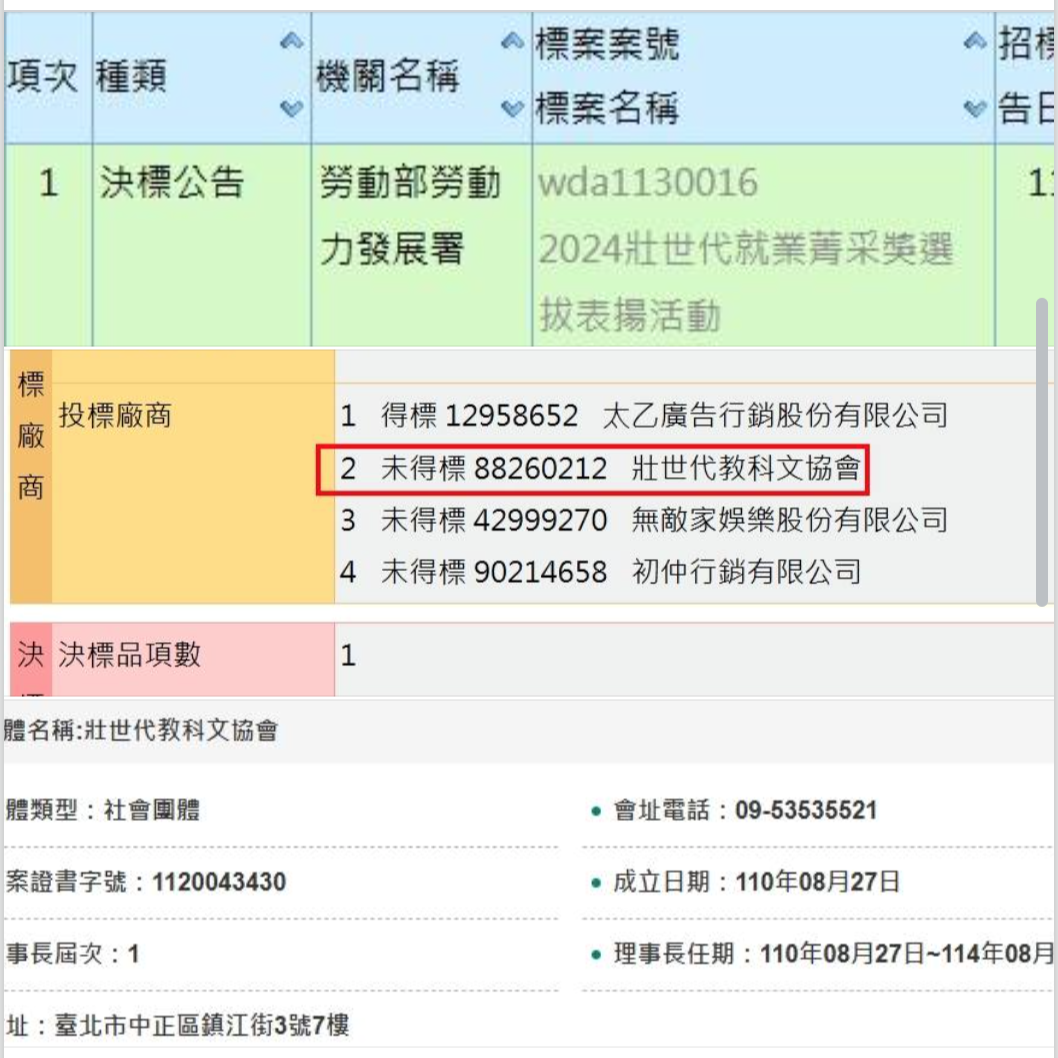The height and width of the screenshot is (1058, 1058).
Task: Click the vertical scrollbar beside bidder list
Action: pos(1042,452)
